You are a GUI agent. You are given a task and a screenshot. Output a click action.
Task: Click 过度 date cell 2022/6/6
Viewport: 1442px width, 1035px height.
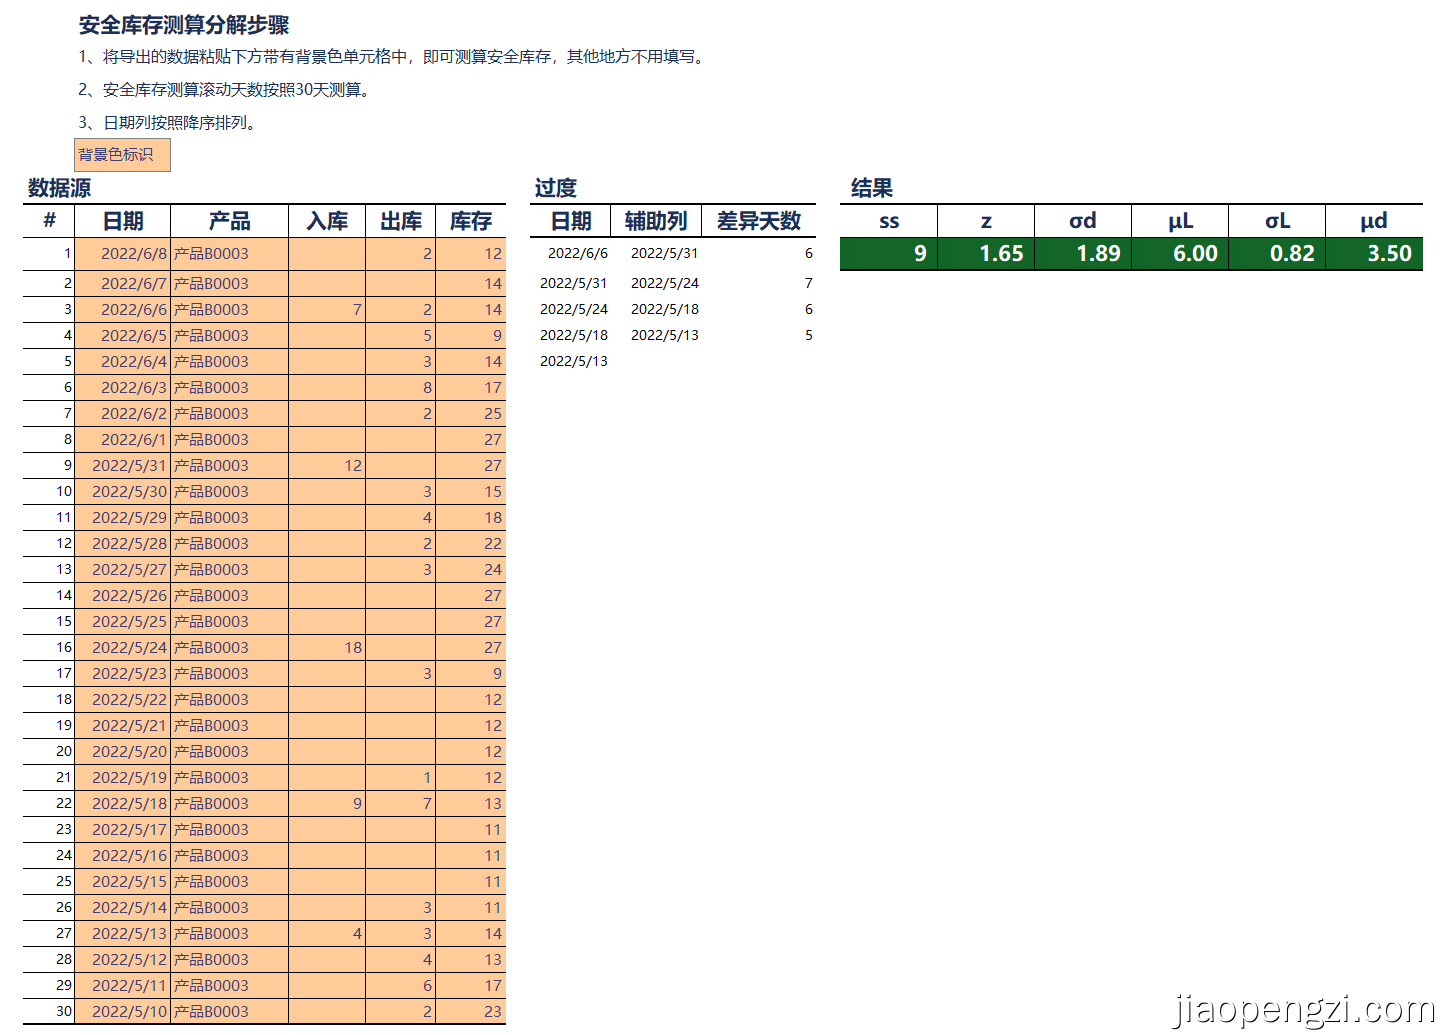[570, 254]
